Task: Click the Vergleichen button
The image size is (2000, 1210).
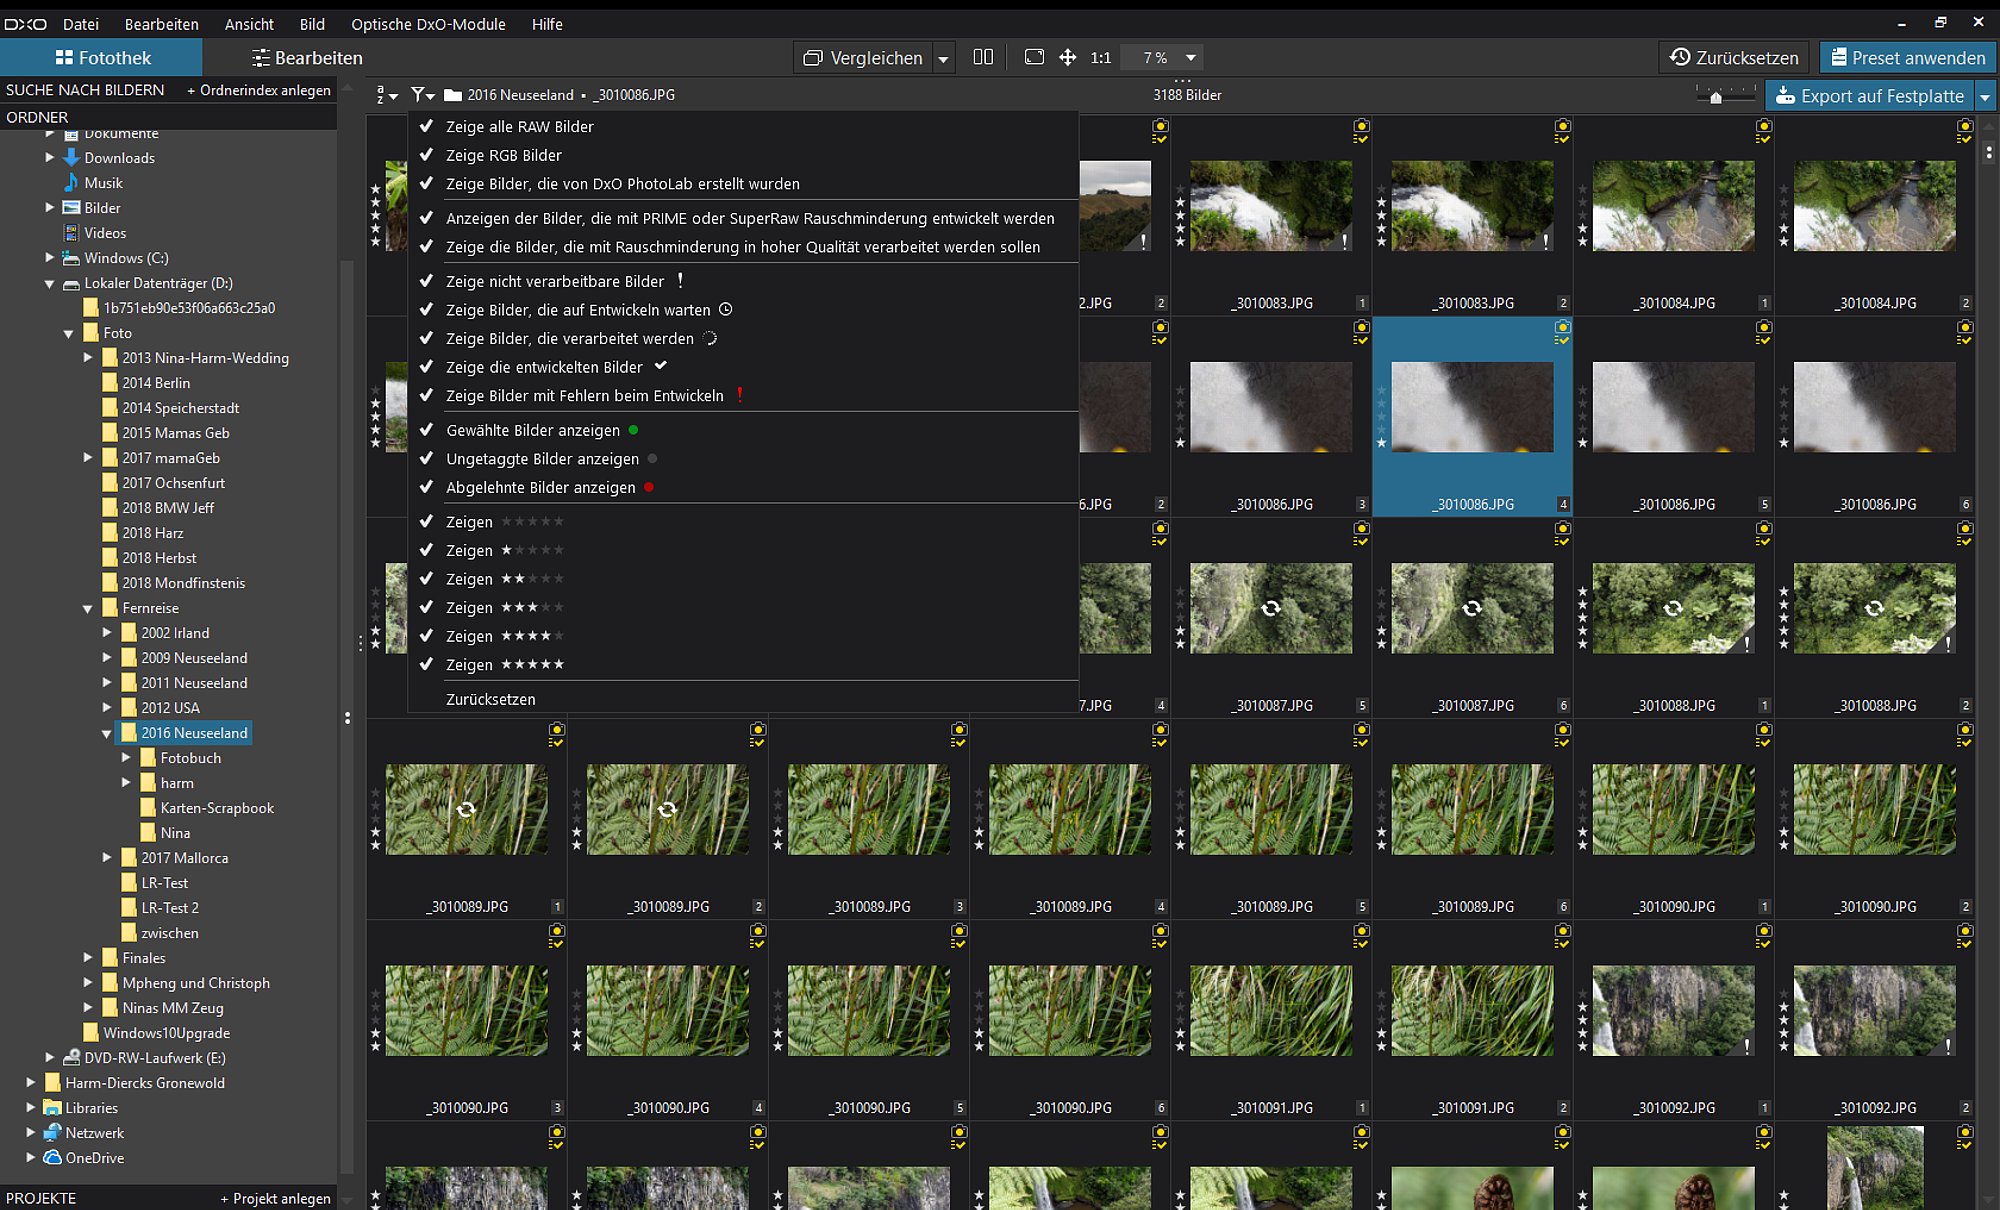Action: pos(864,58)
